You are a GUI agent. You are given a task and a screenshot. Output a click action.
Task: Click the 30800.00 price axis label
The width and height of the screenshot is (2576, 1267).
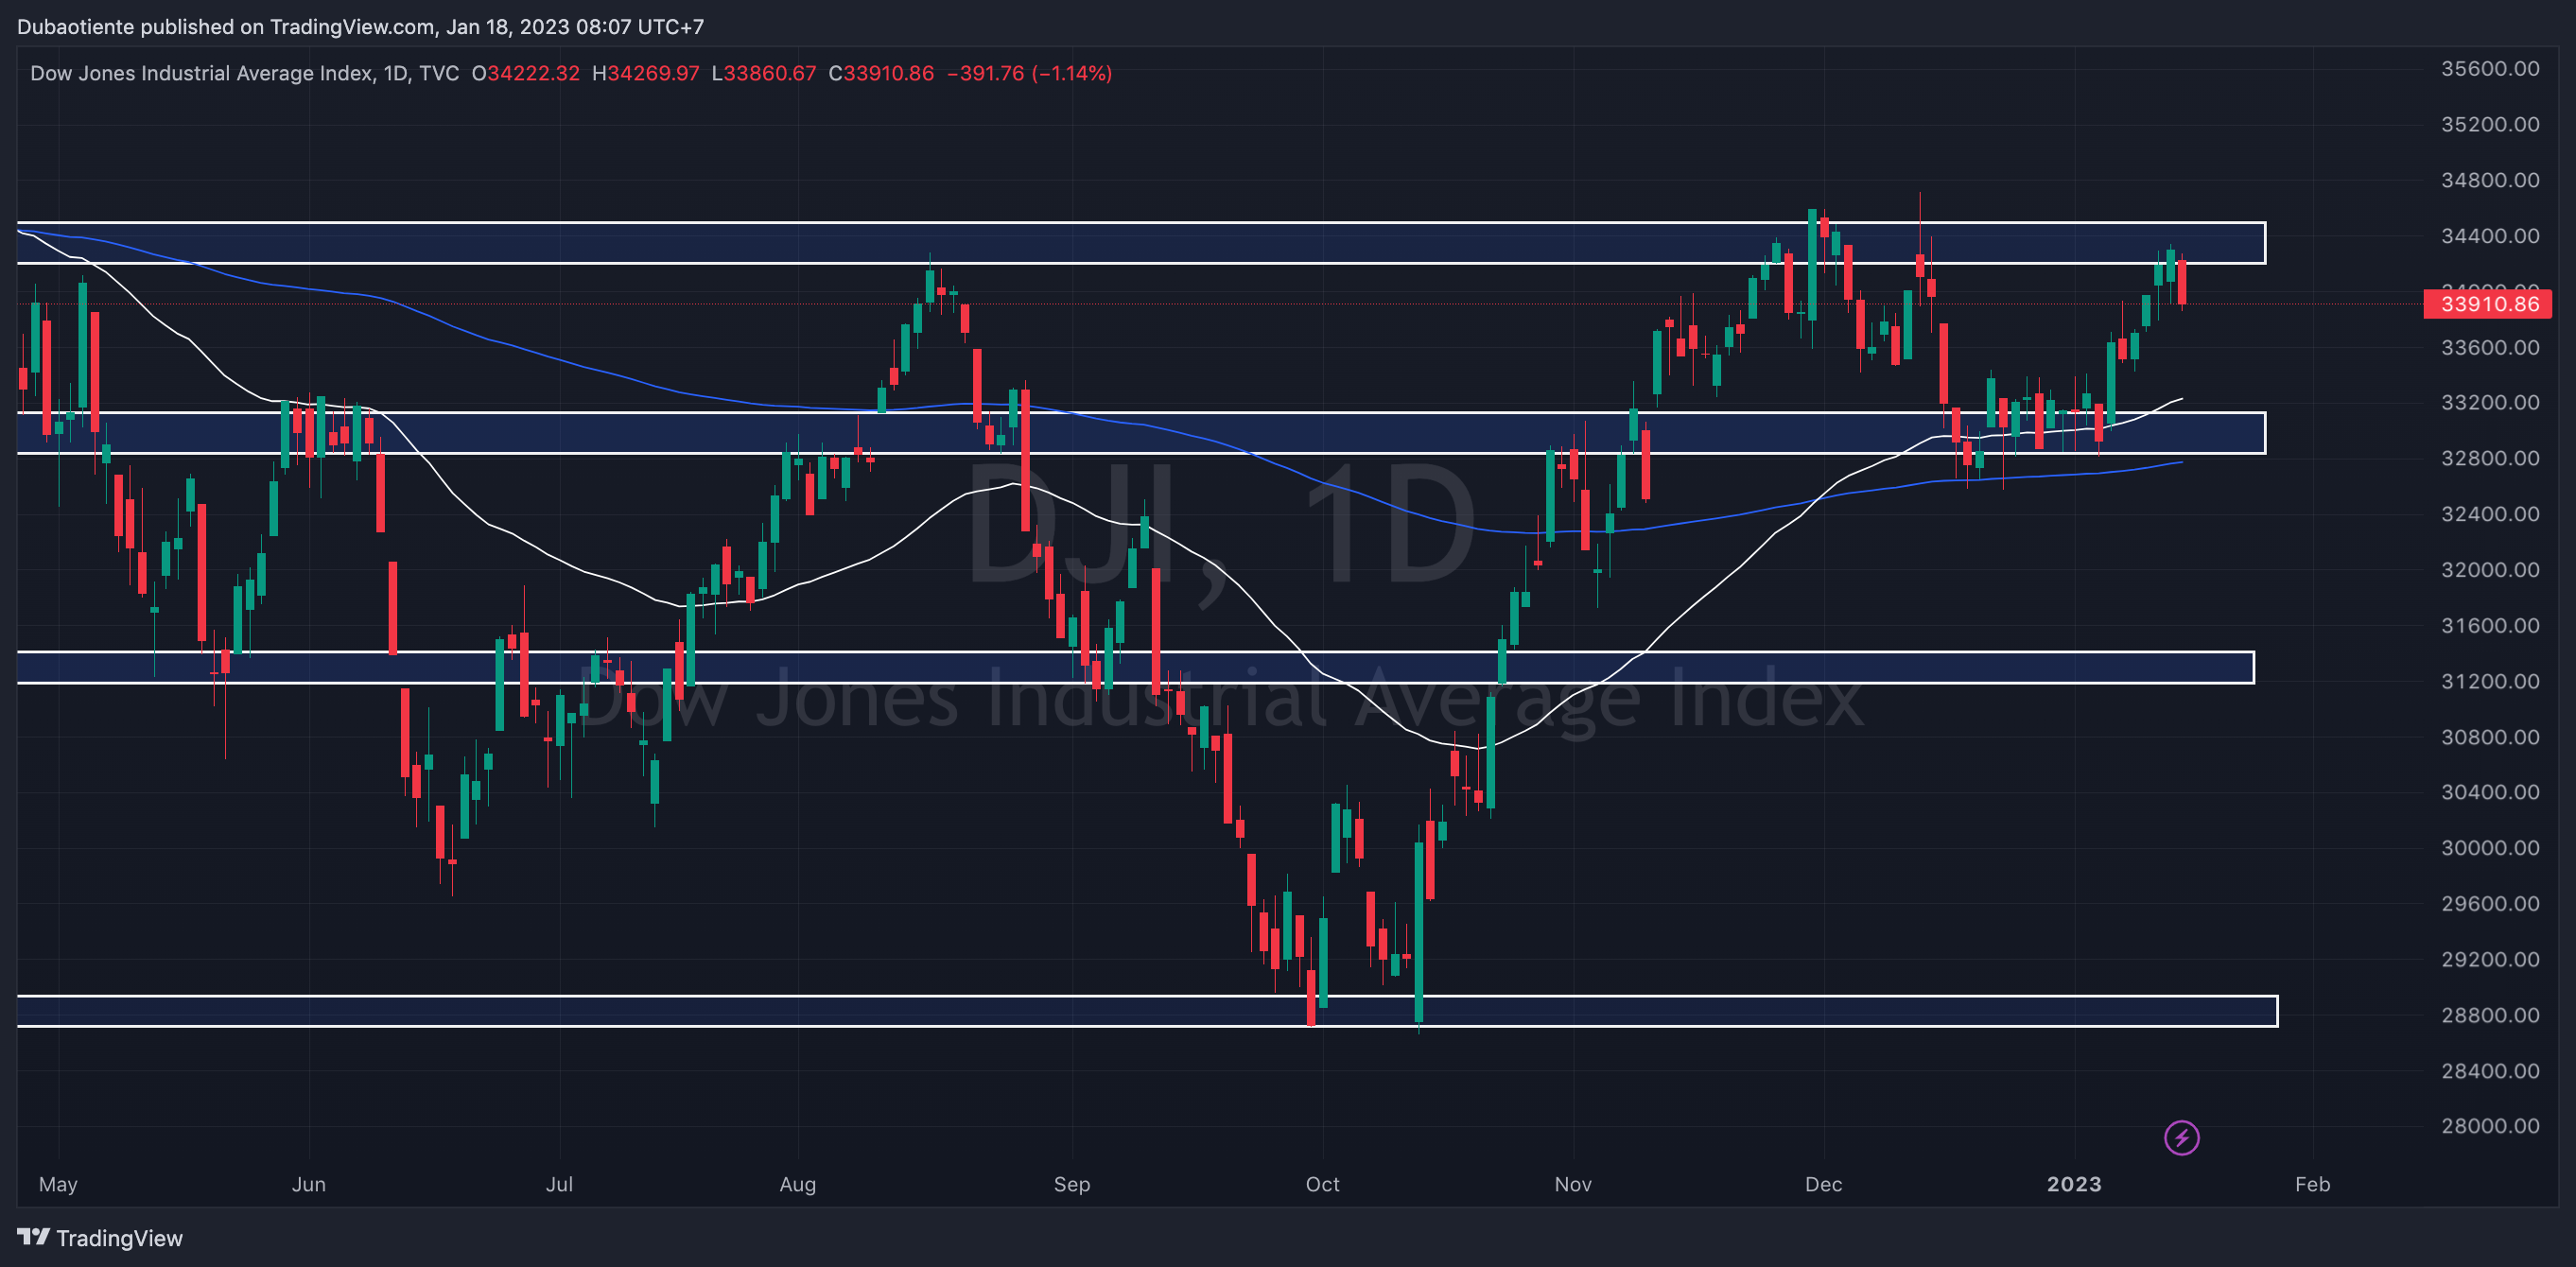[x=2490, y=737]
